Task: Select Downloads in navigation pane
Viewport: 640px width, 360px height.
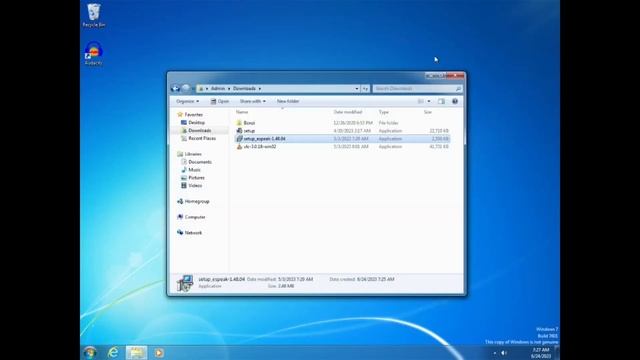Action: [x=200, y=131]
